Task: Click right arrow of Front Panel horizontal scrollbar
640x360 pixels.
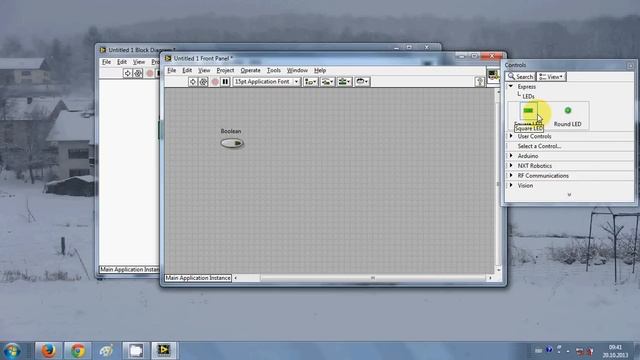Action: pyautogui.click(x=490, y=278)
